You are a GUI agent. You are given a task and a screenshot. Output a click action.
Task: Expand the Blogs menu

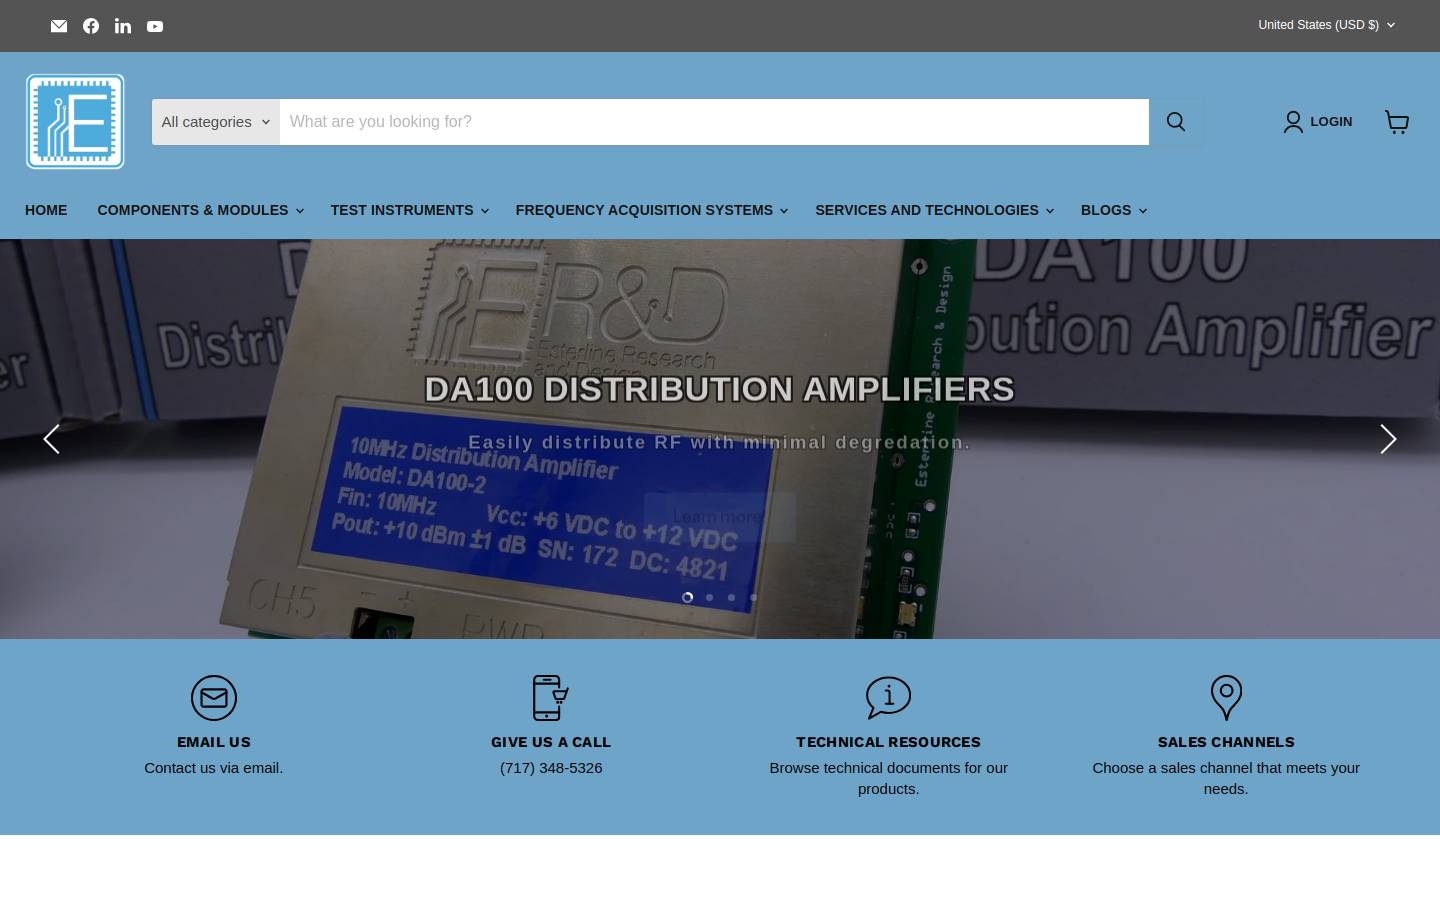click(1113, 210)
